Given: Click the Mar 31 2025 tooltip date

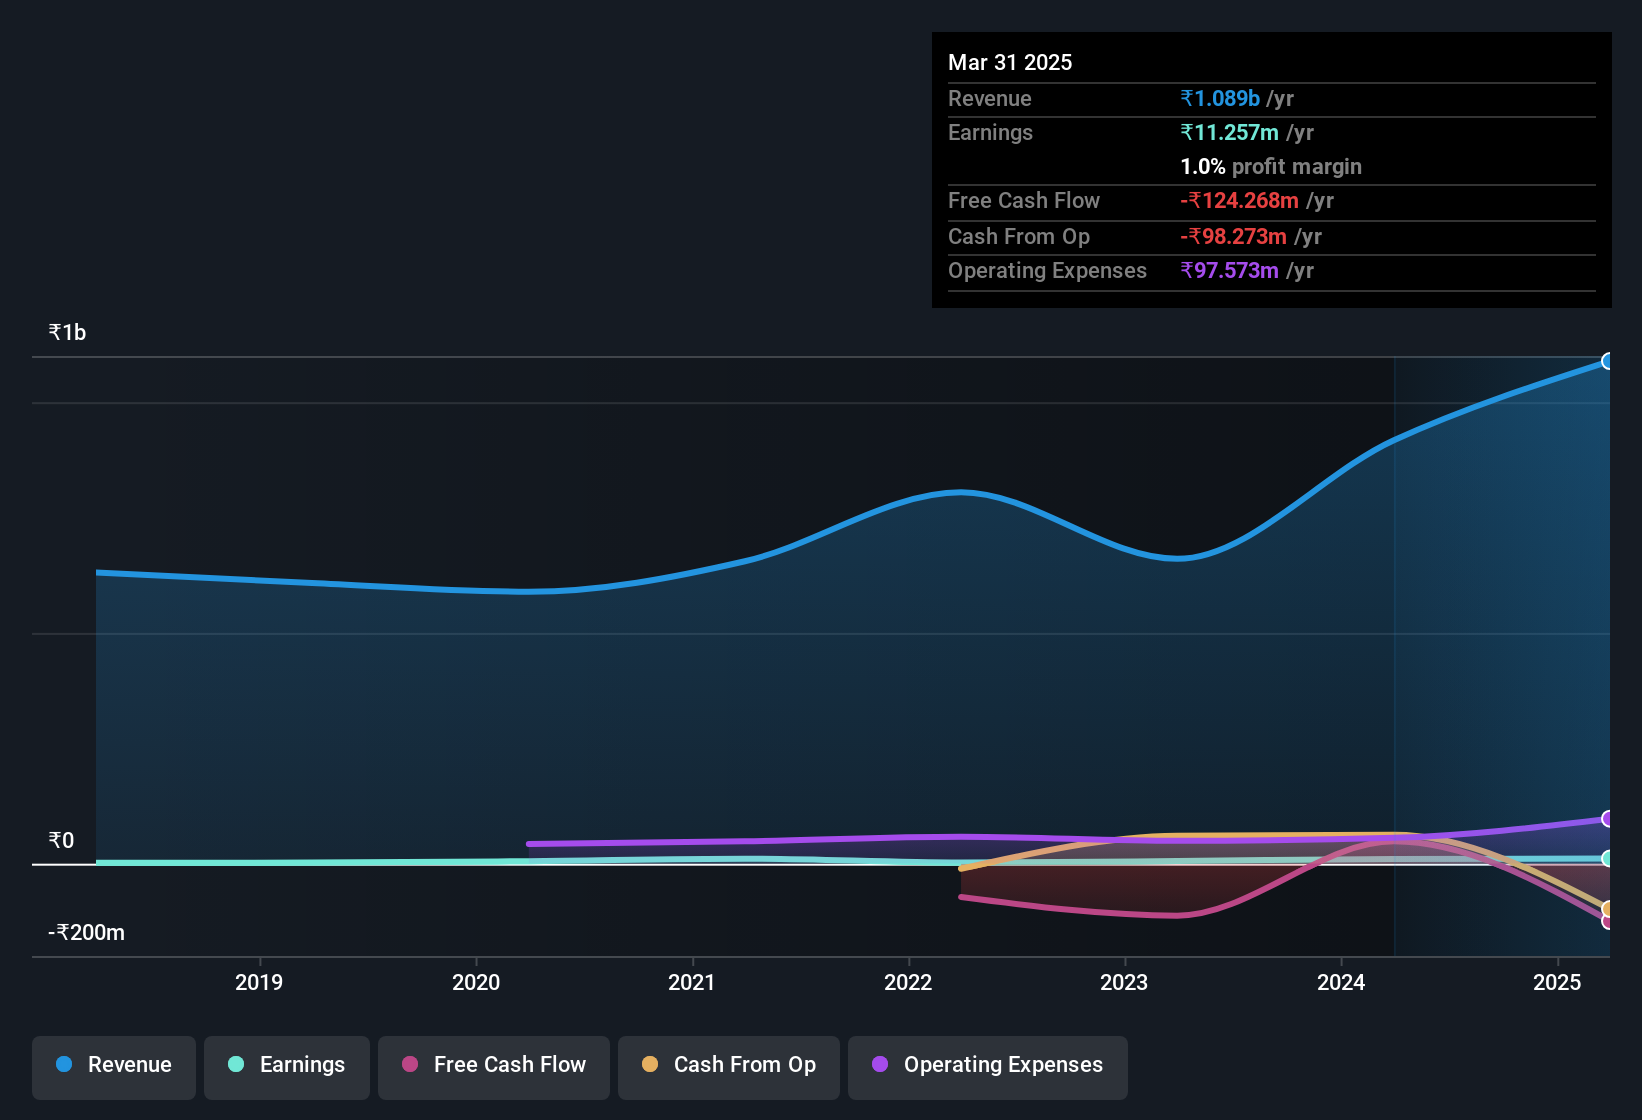Looking at the screenshot, I should pyautogui.click(x=1010, y=62).
